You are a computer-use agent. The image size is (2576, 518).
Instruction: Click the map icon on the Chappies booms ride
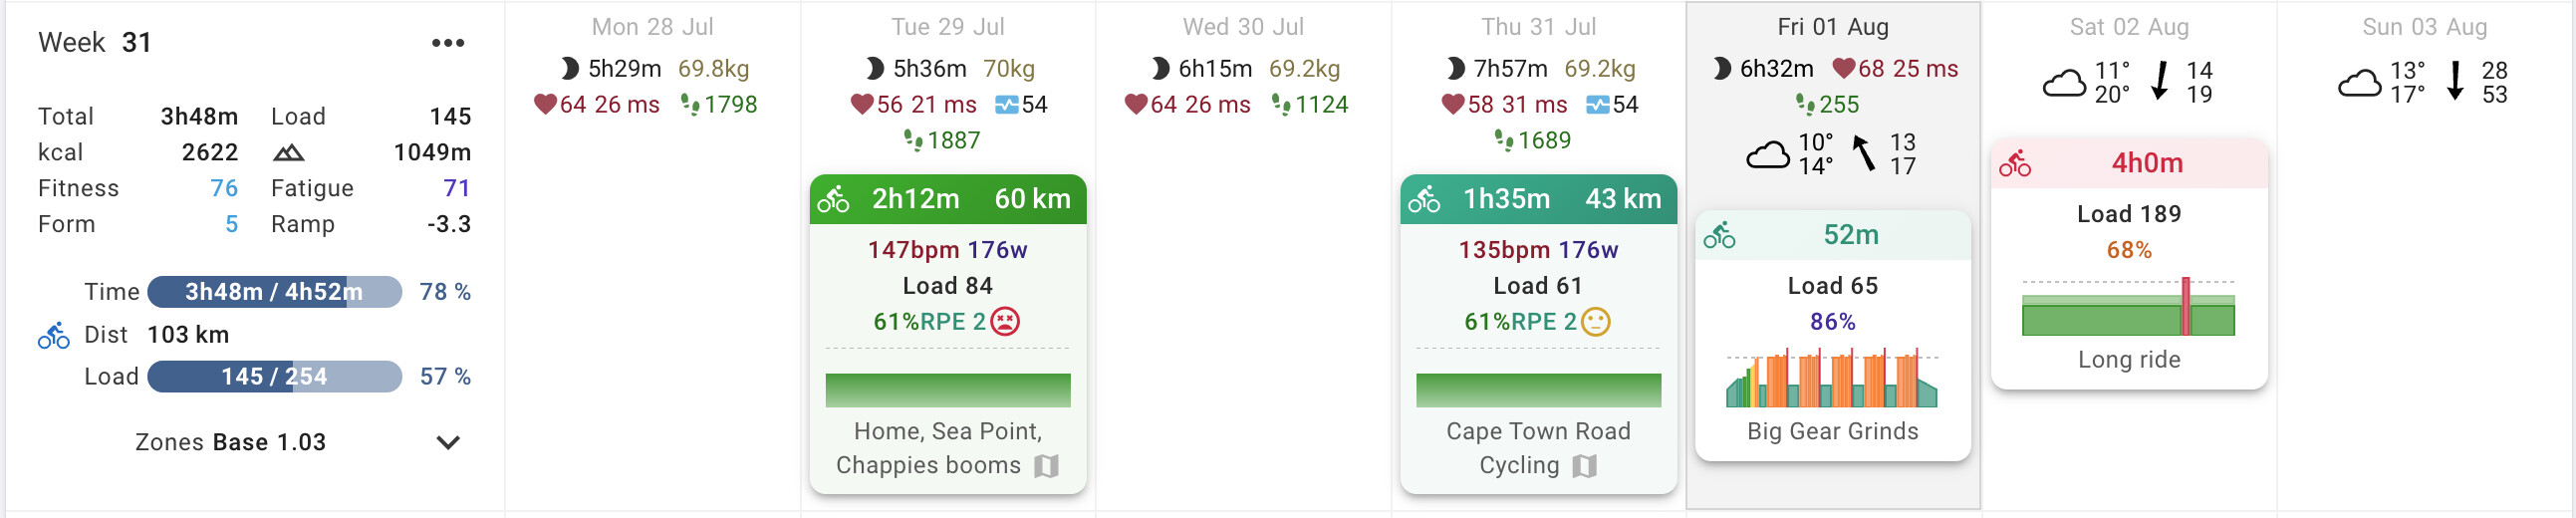pos(1046,466)
